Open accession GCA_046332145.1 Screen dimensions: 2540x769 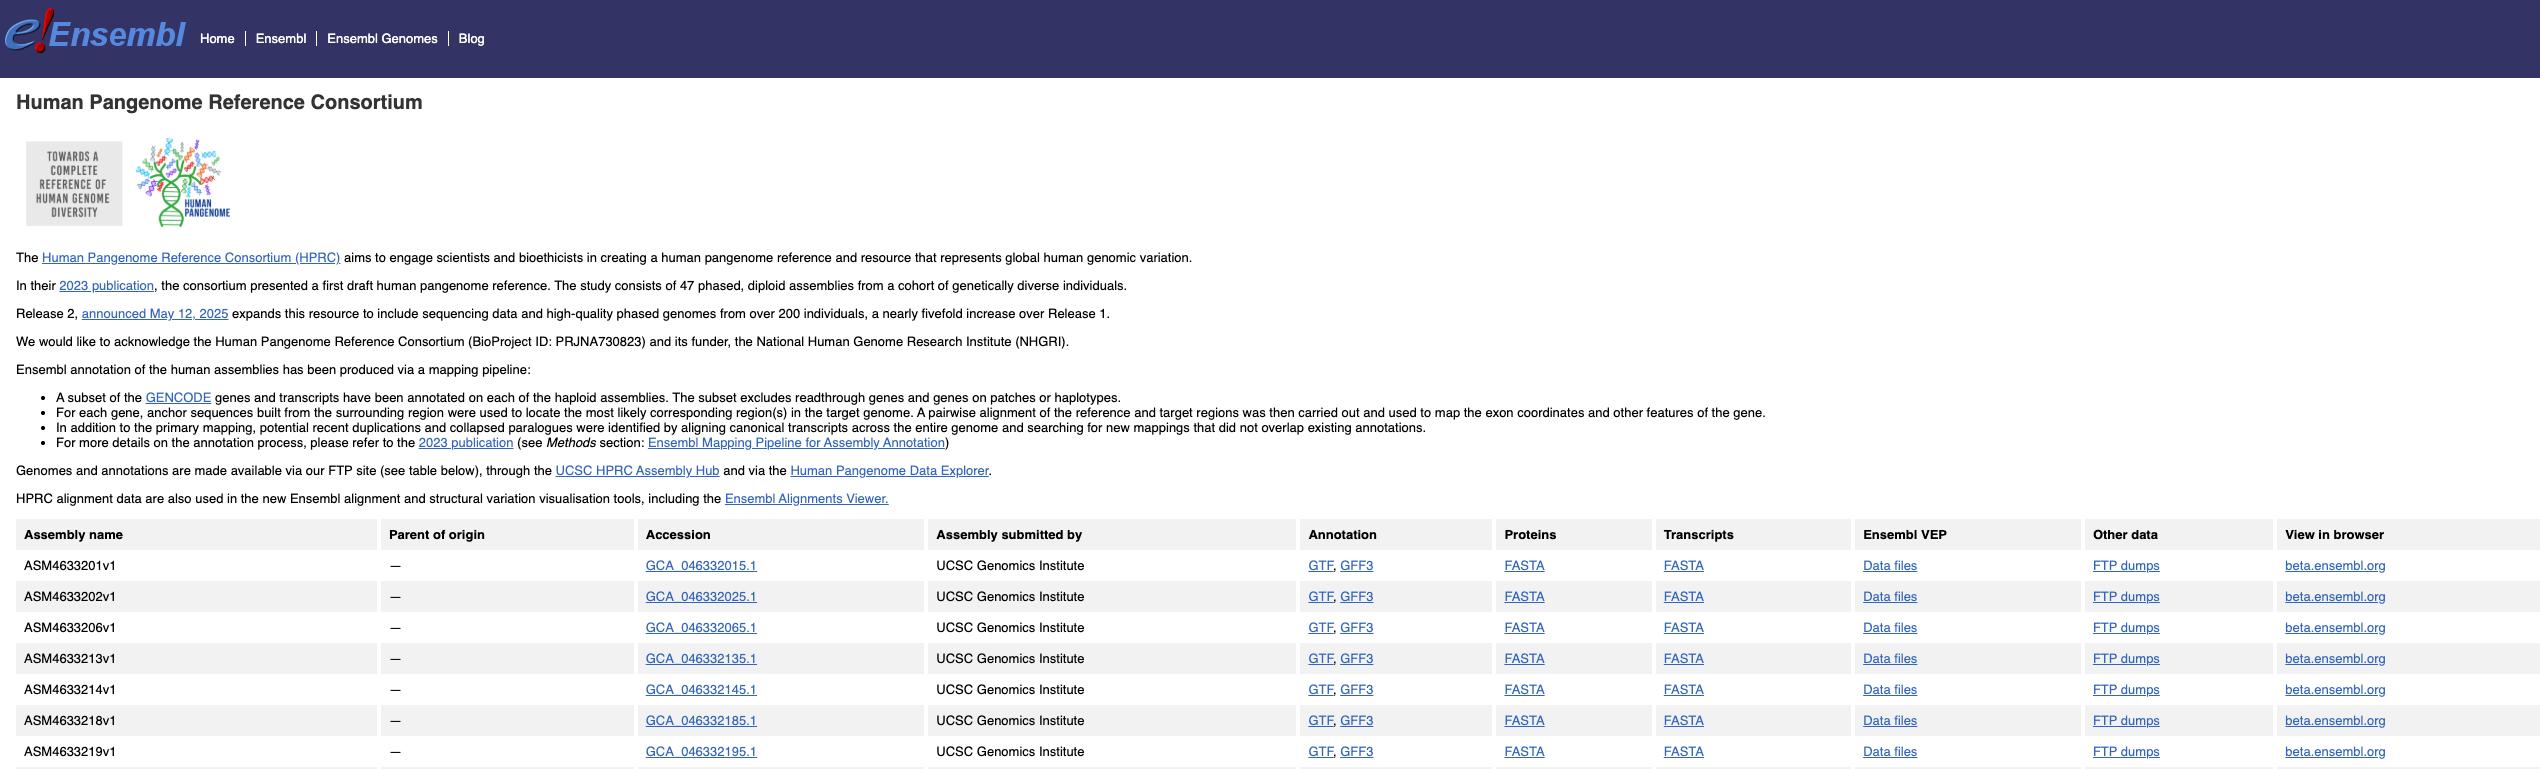click(x=701, y=690)
